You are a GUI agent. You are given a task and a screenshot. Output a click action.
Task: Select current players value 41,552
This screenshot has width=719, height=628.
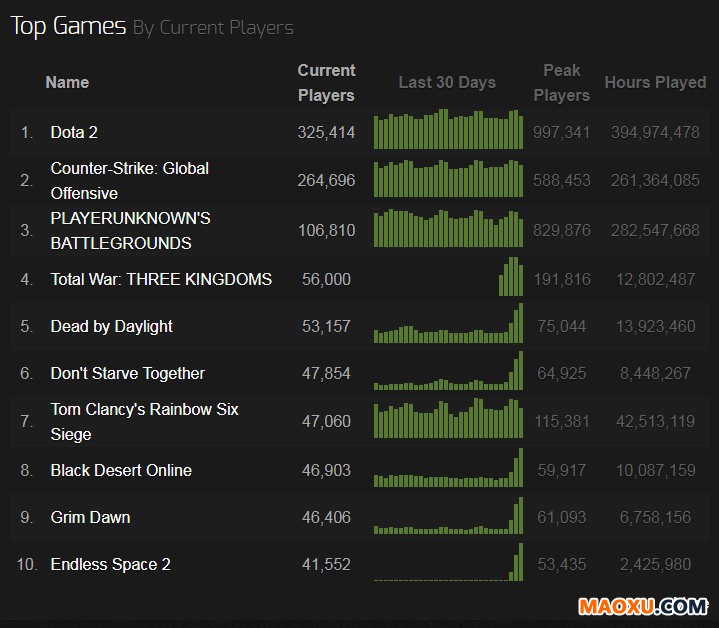point(326,564)
